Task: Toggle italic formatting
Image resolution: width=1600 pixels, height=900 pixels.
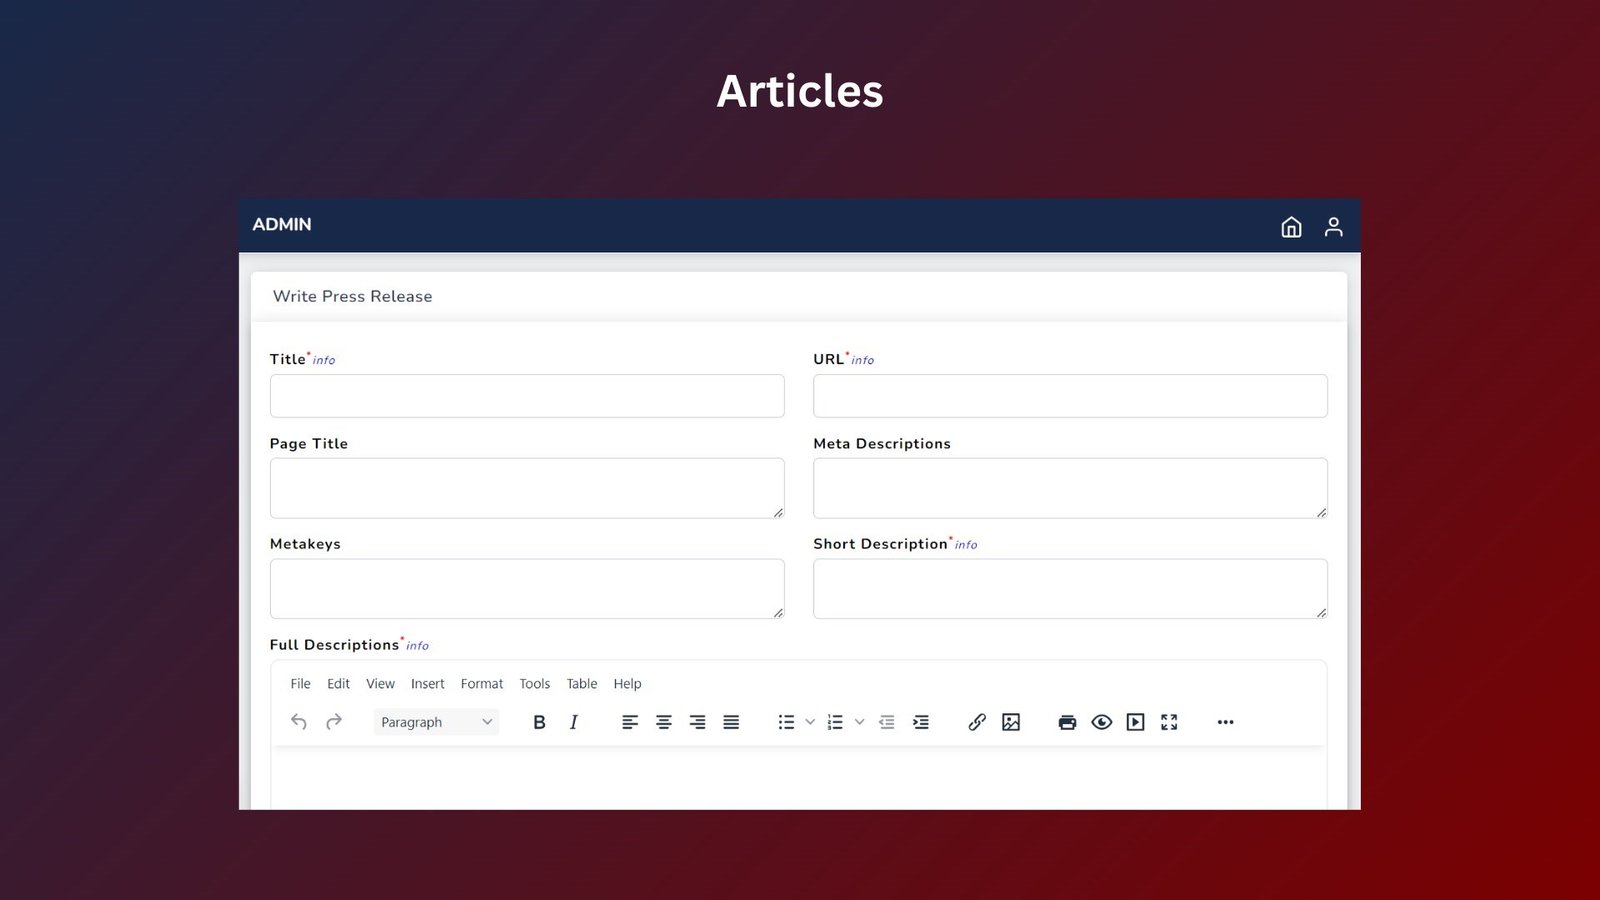Action: pyautogui.click(x=573, y=722)
